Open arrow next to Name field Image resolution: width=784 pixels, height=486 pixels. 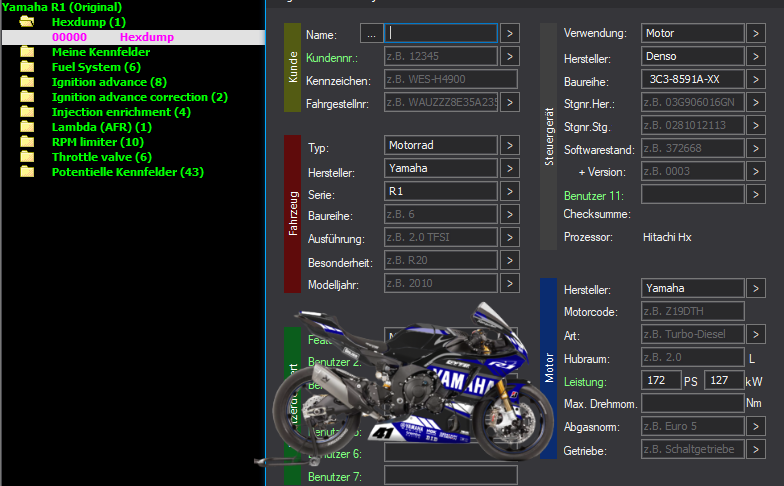coord(510,34)
